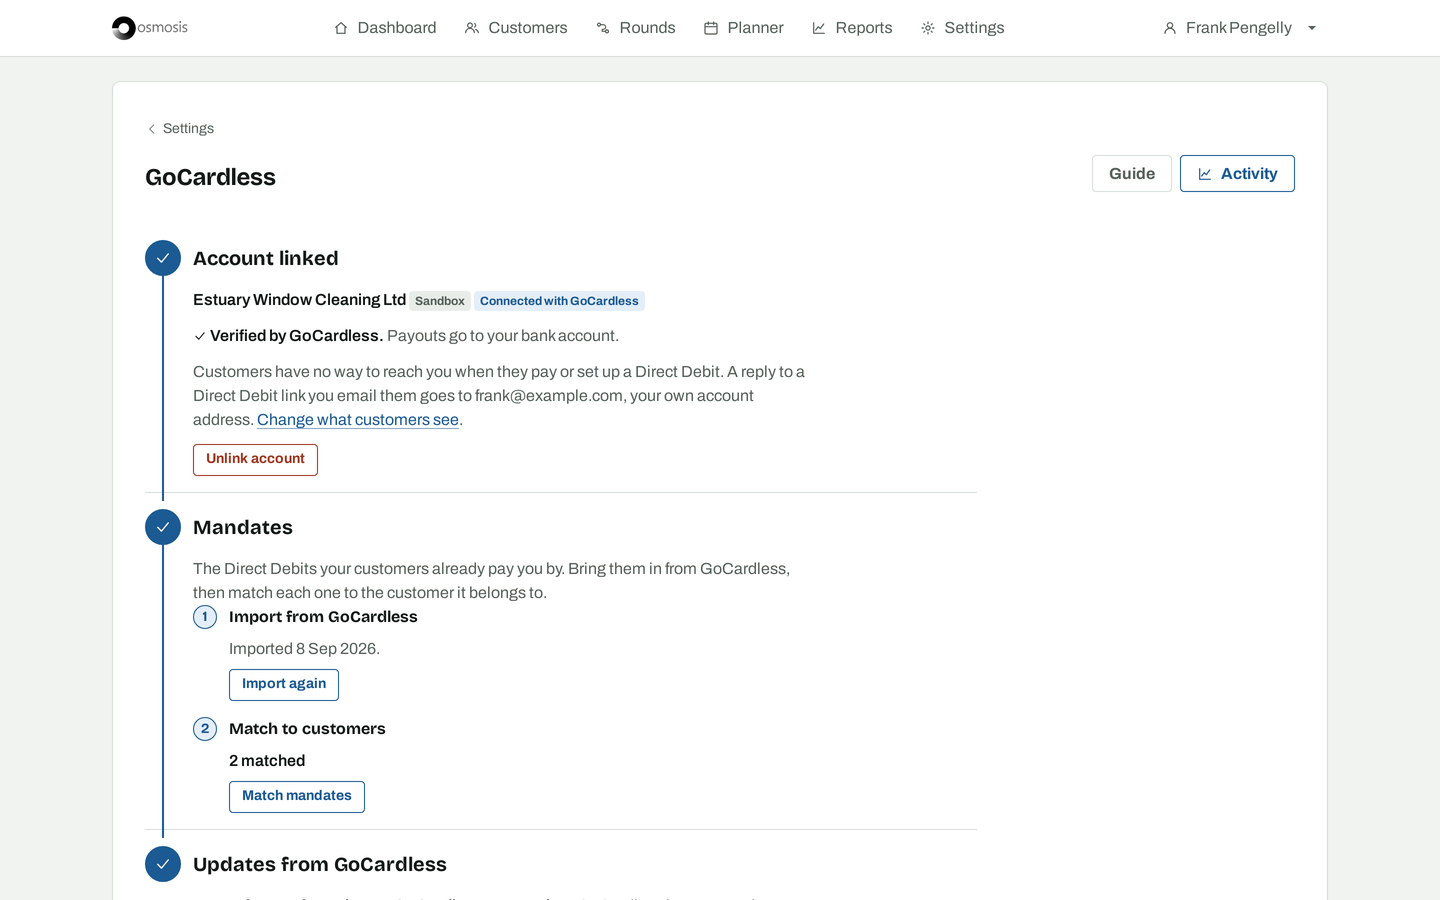This screenshot has height=900, width=1440.
Task: Click the Account linked heading
Action: point(266,258)
